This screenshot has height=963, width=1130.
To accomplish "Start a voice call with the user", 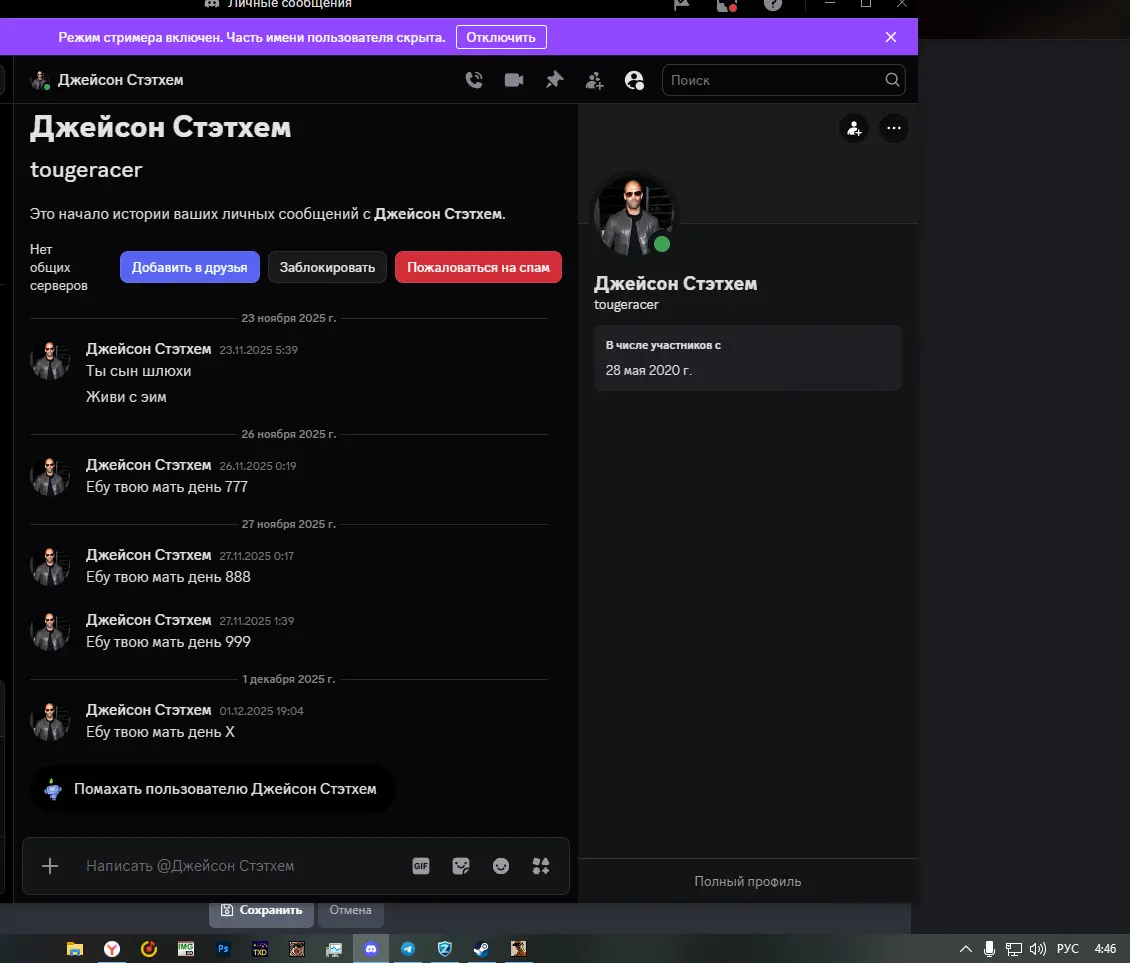I will coord(474,80).
